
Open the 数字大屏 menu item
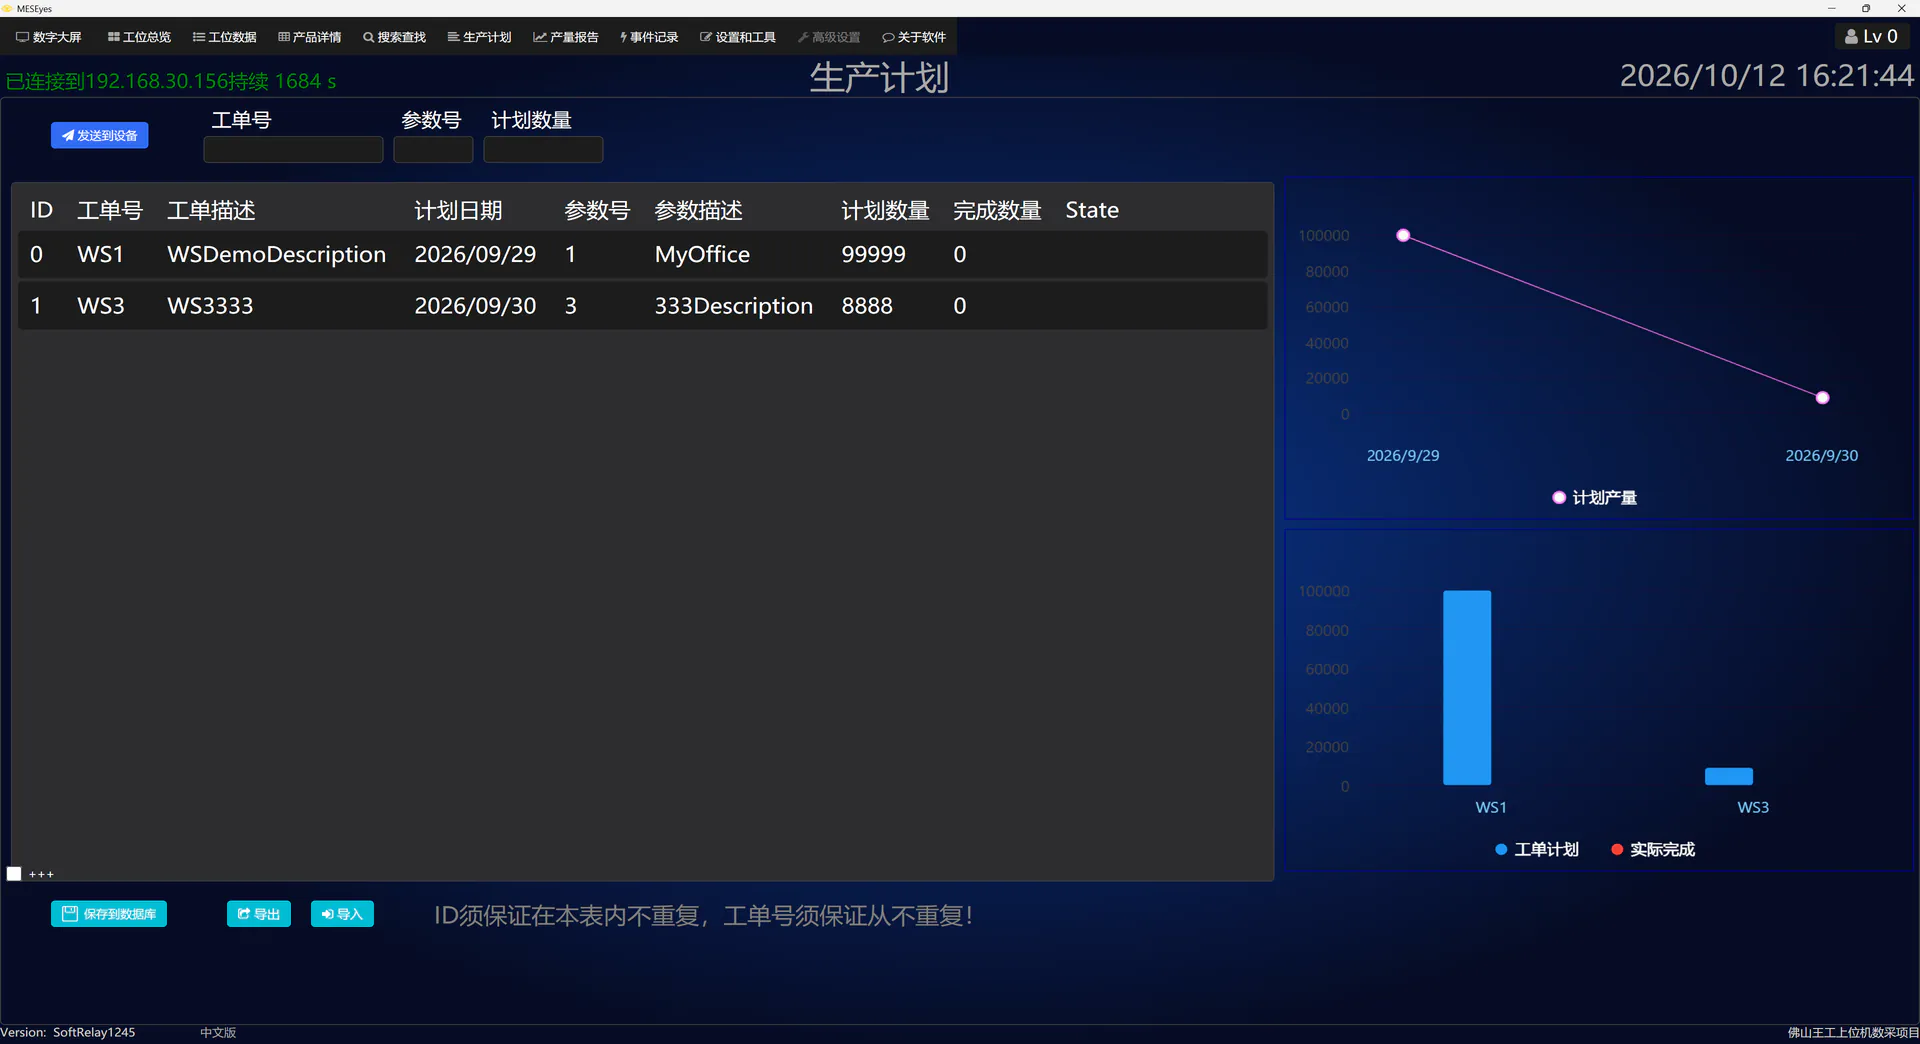[x=49, y=37]
